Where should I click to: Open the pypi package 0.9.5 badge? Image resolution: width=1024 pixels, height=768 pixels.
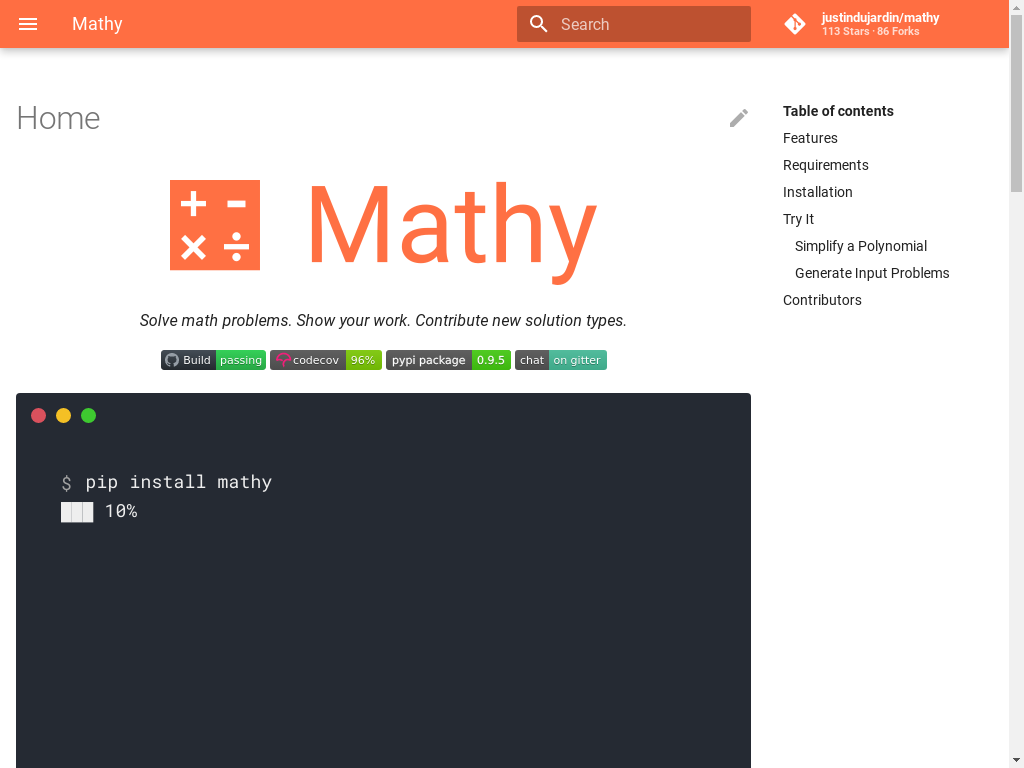pyautogui.click(x=448, y=360)
